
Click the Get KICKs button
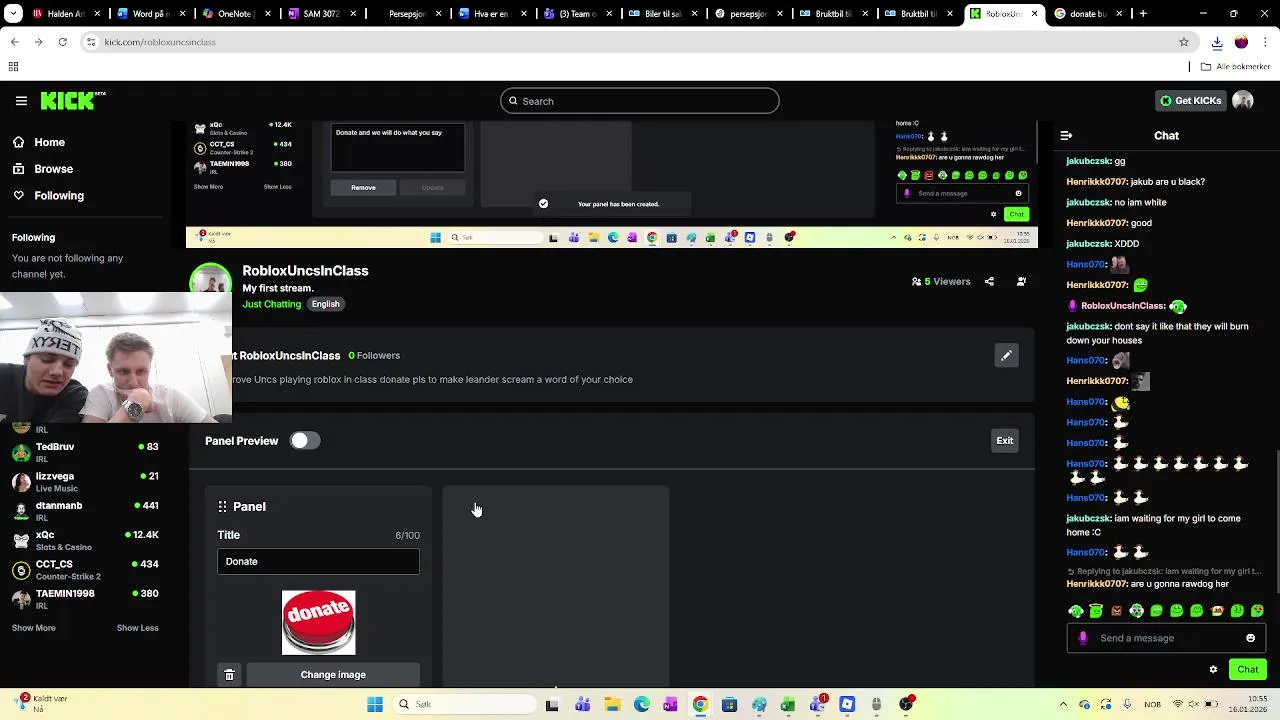pos(1190,101)
